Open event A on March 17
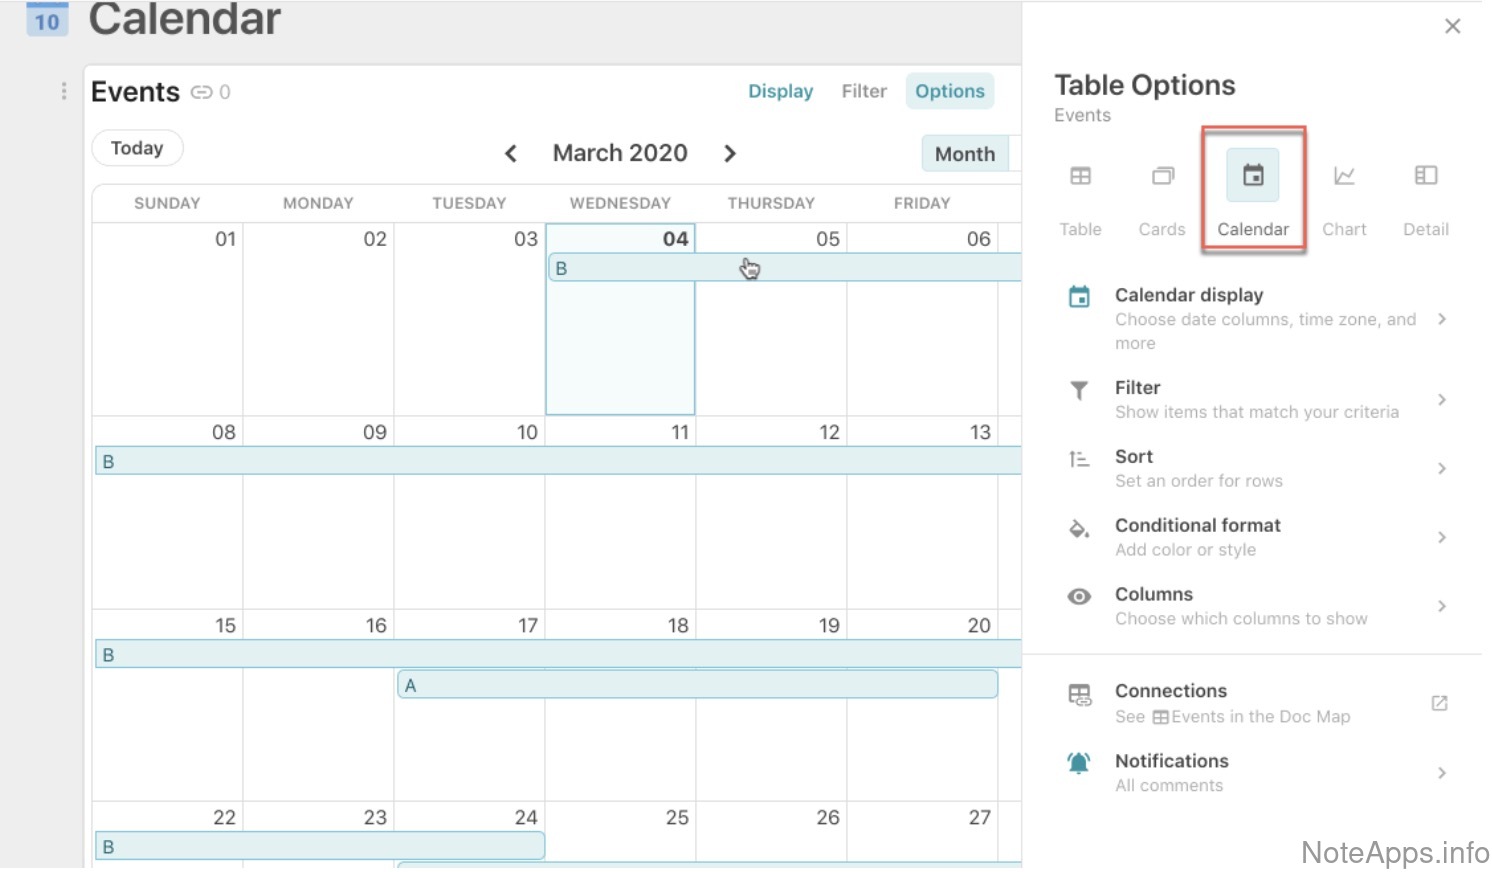The width and height of the screenshot is (1492, 872). coord(697,685)
